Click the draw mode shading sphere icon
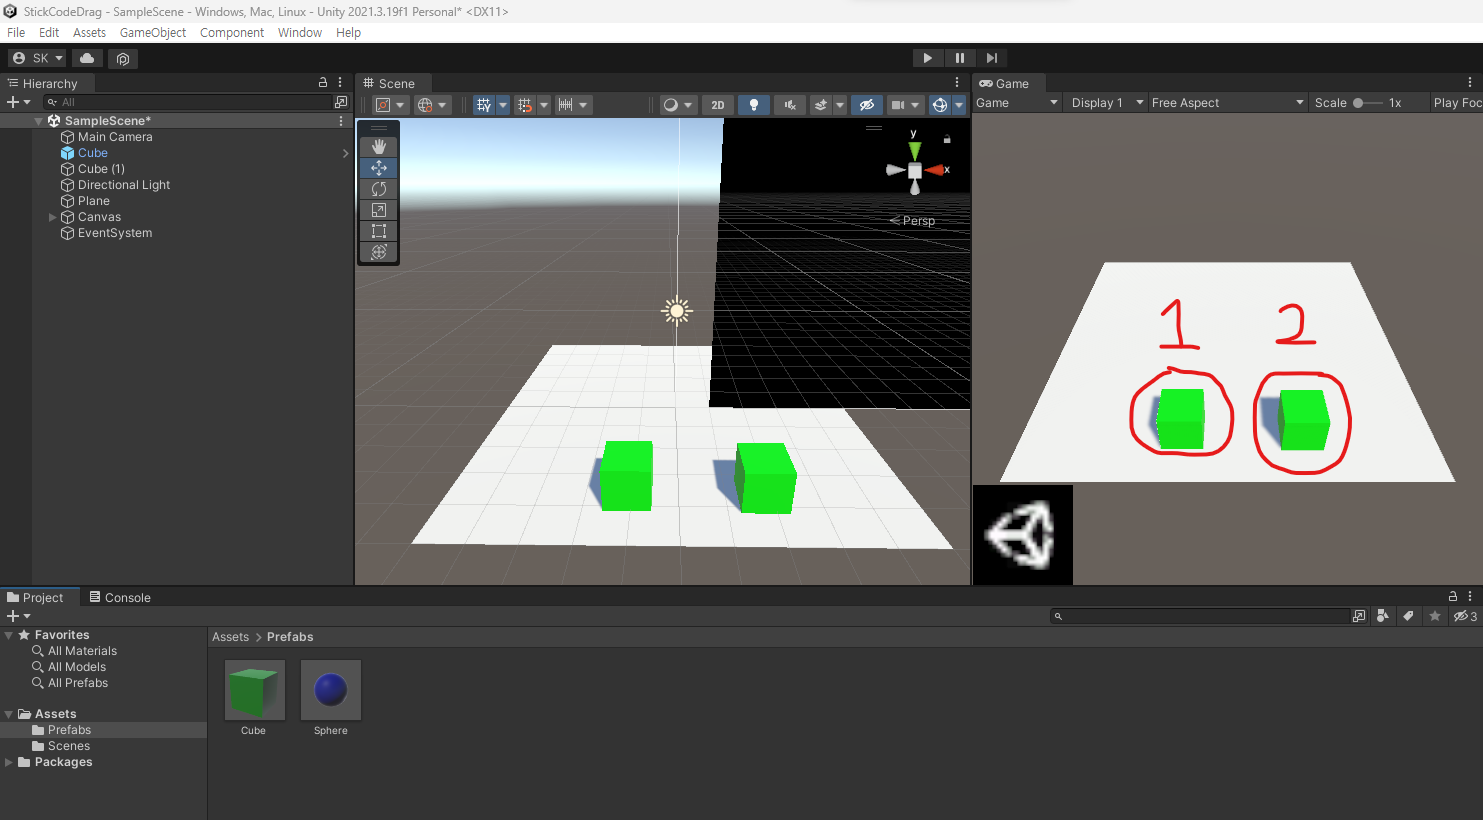 (x=671, y=105)
